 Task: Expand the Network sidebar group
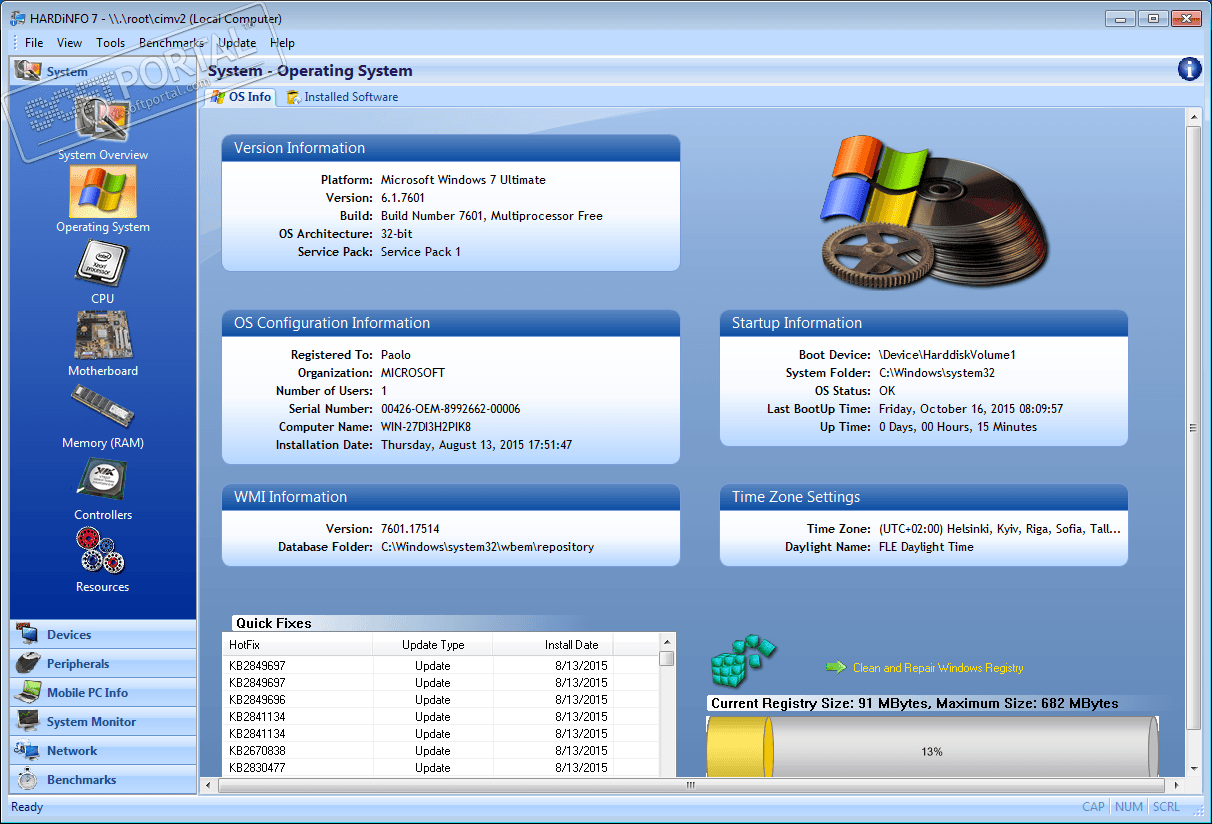pos(103,751)
